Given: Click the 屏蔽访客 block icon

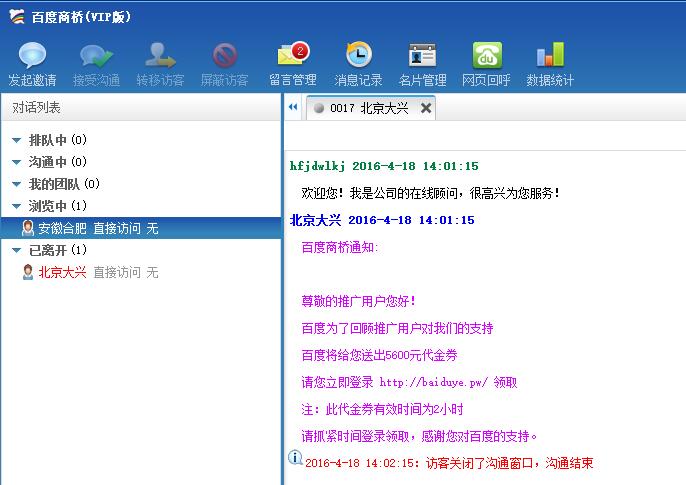Looking at the screenshot, I should 224,56.
